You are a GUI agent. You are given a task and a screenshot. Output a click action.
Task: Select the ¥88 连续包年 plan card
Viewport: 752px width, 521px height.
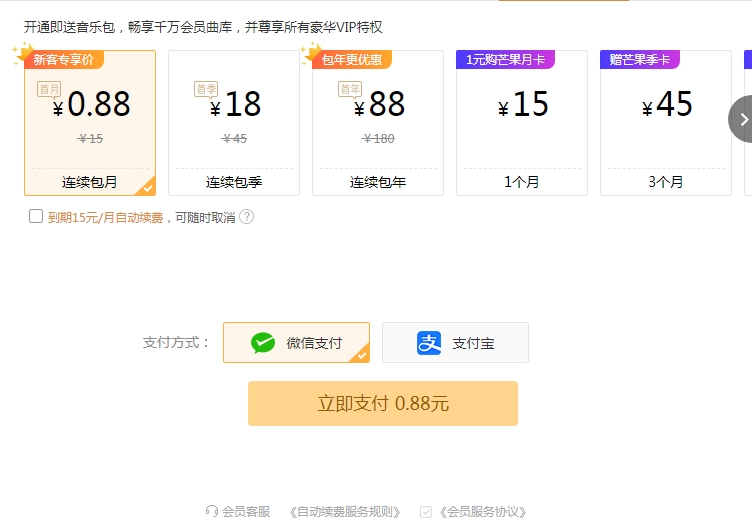(378, 123)
